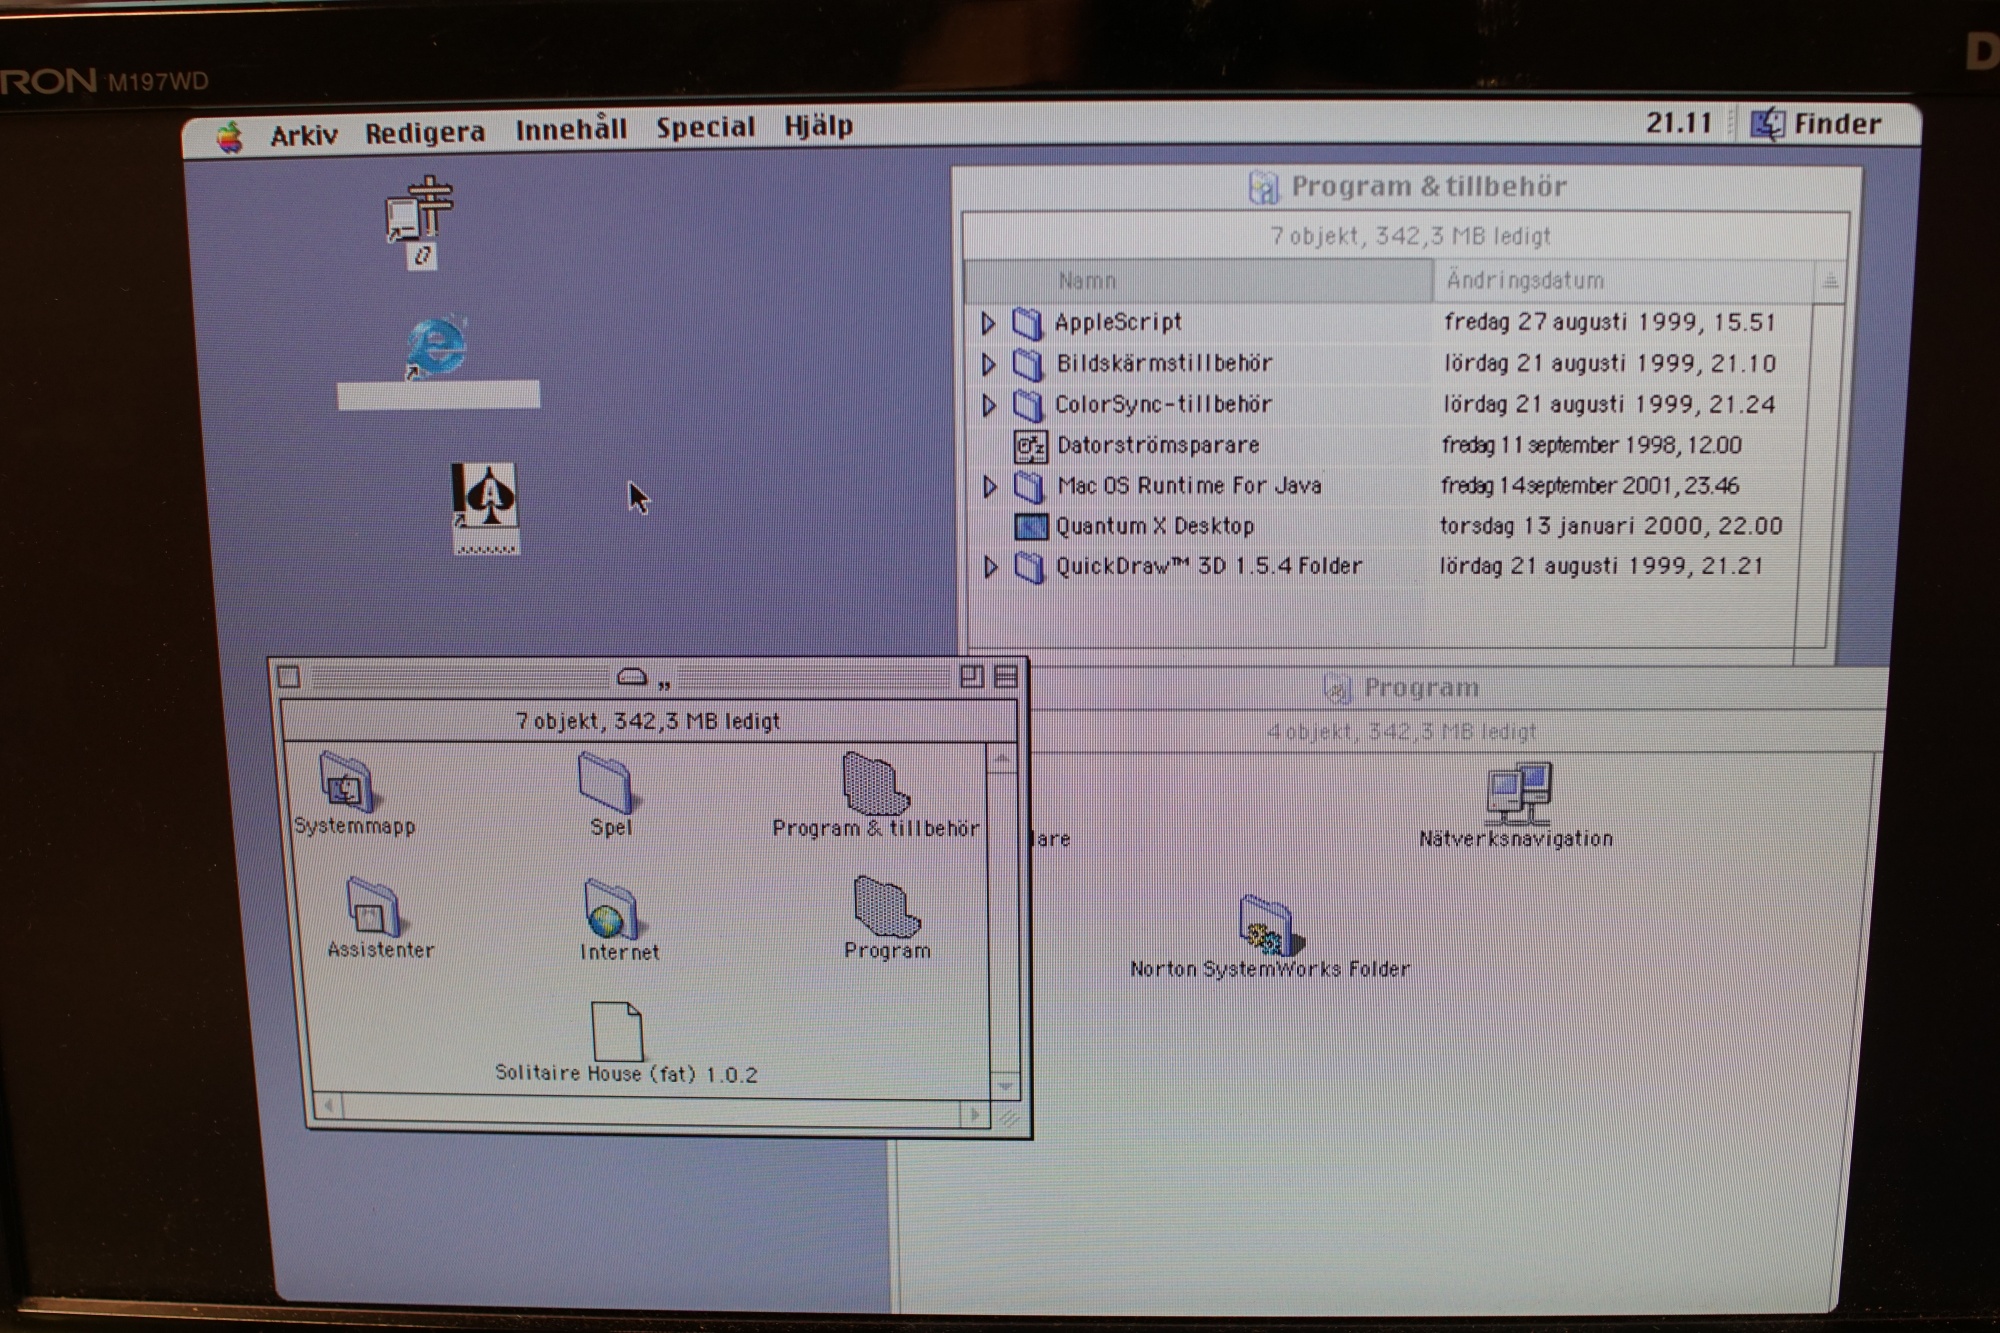Open the Innehåll menu
Screen dimensions: 2000x1333
571,128
